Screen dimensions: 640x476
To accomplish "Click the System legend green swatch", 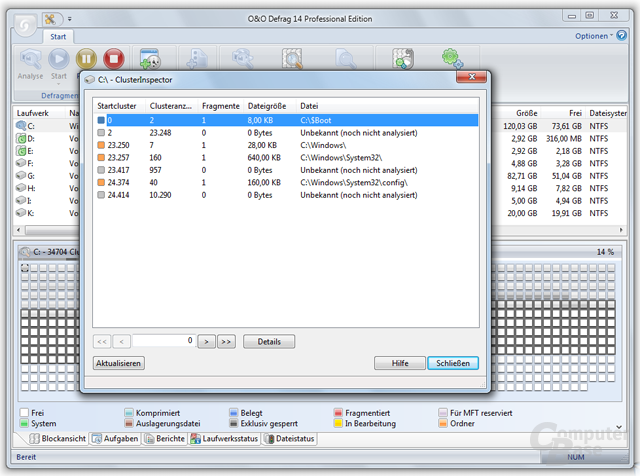I will coord(24,423).
